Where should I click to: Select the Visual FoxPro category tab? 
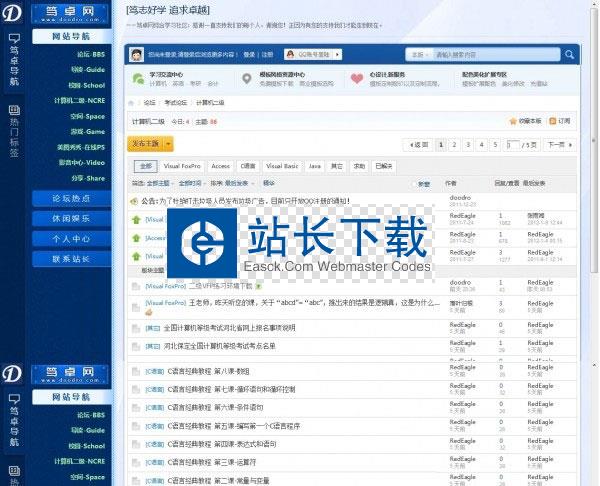click(184, 166)
